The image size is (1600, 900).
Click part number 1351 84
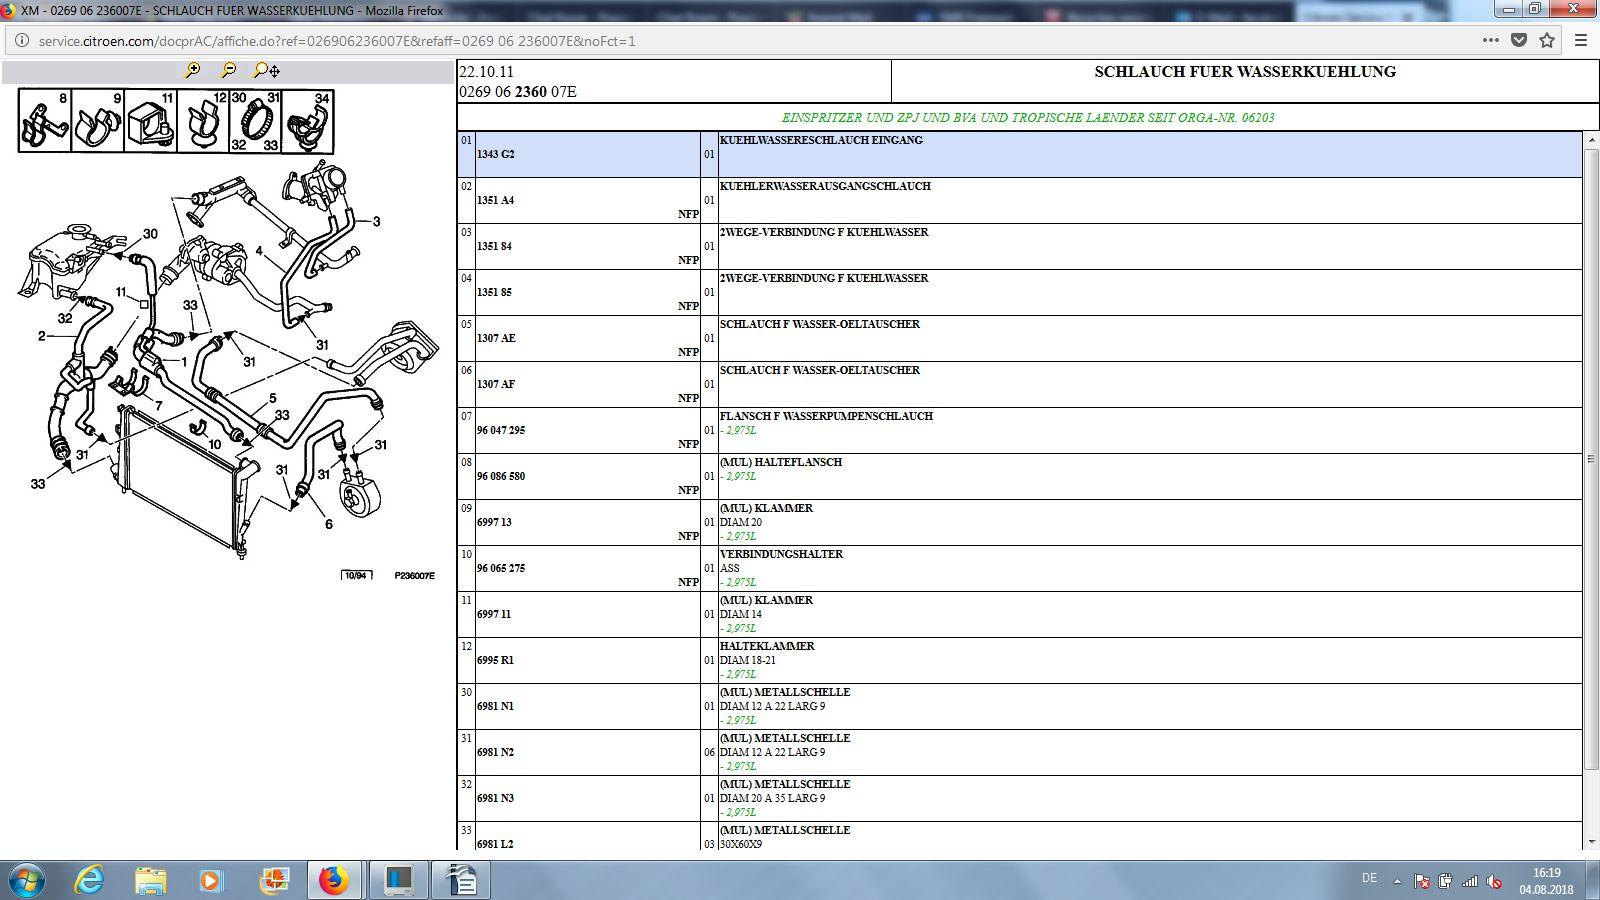(494, 246)
